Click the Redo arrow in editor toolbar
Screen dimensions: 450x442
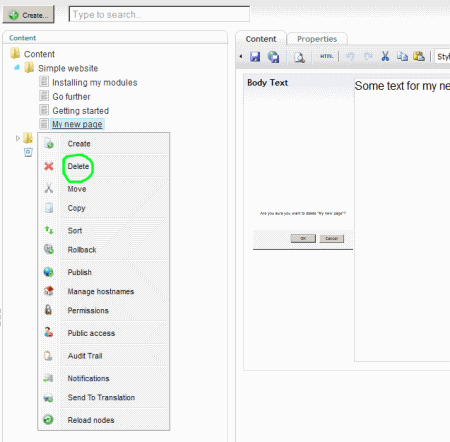[x=368, y=56]
